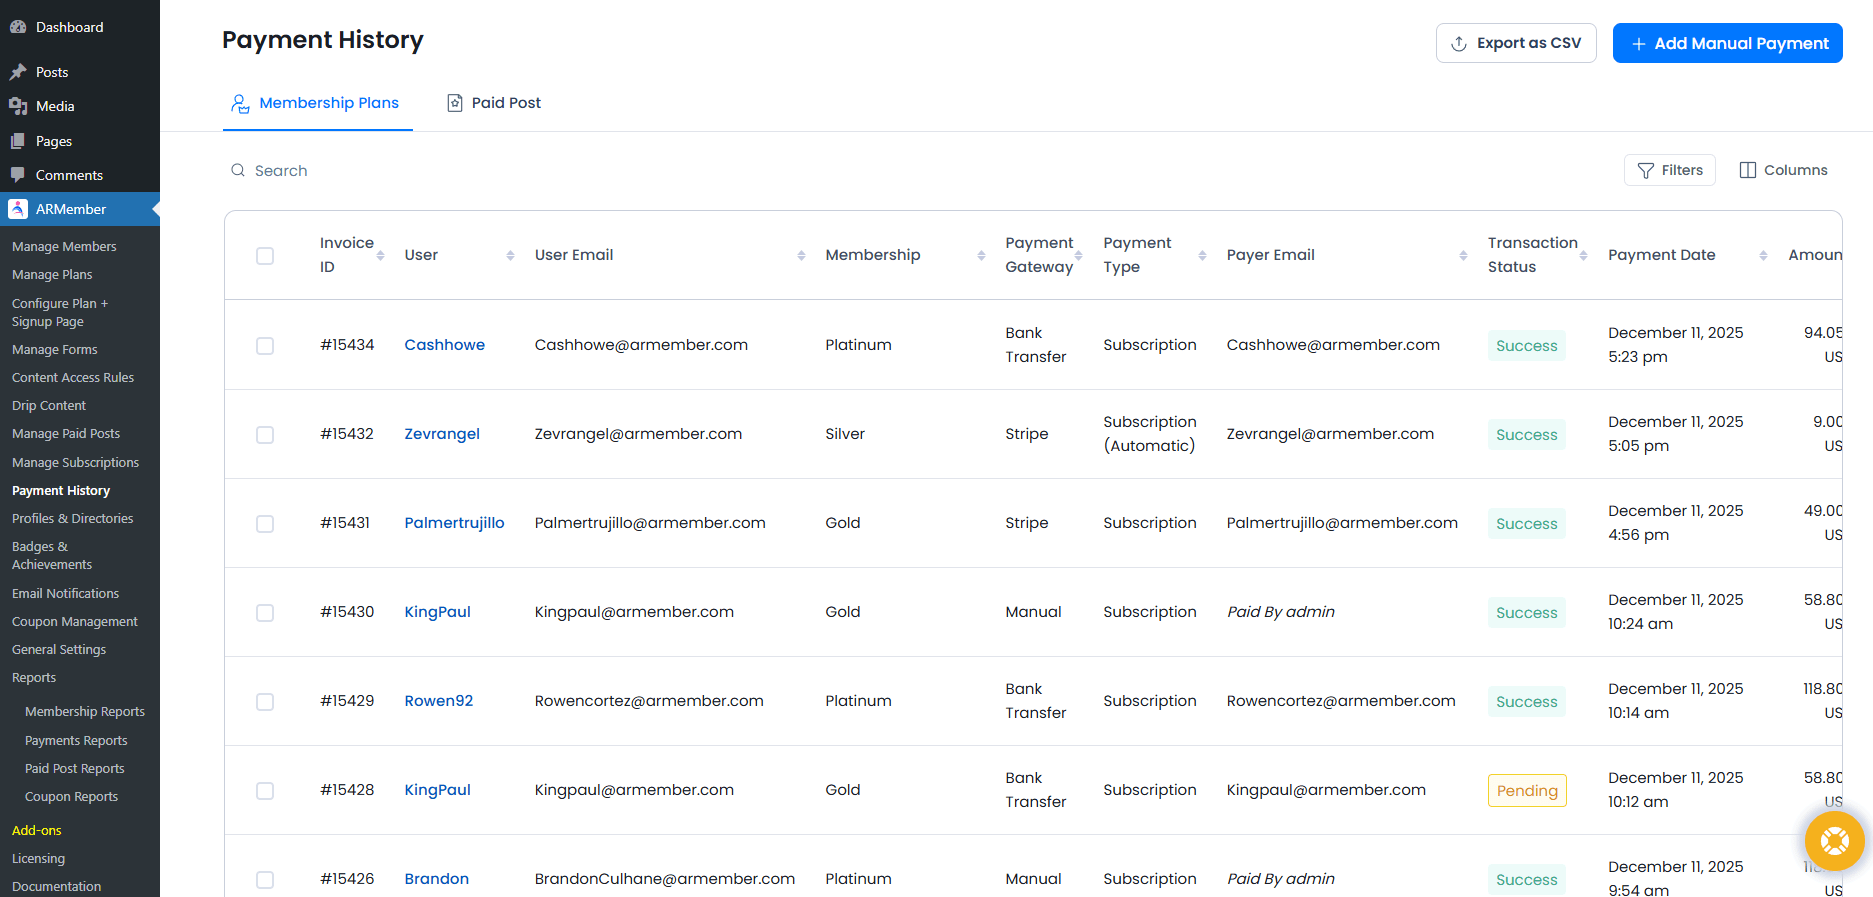The height and width of the screenshot is (897, 1873).
Task: Click the Paid Post tab icon
Action: 455,103
